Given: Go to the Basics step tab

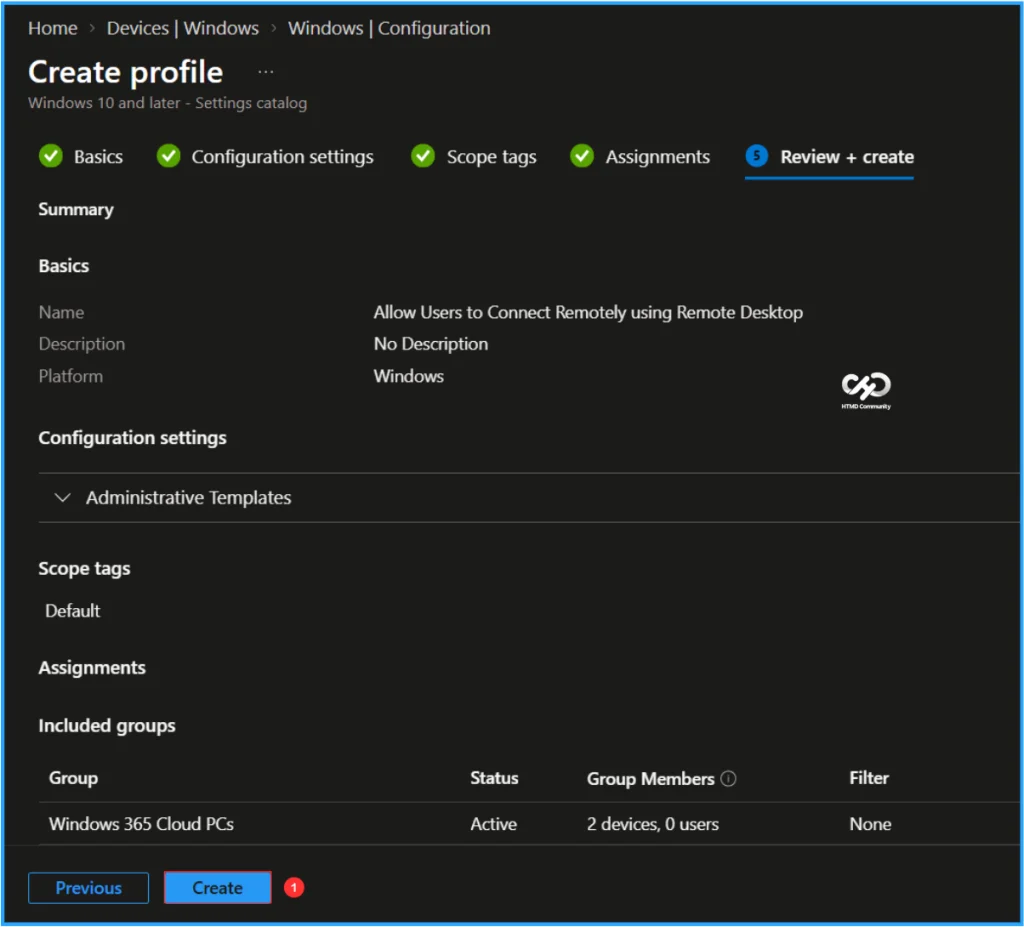Looking at the screenshot, I should click(x=81, y=157).
